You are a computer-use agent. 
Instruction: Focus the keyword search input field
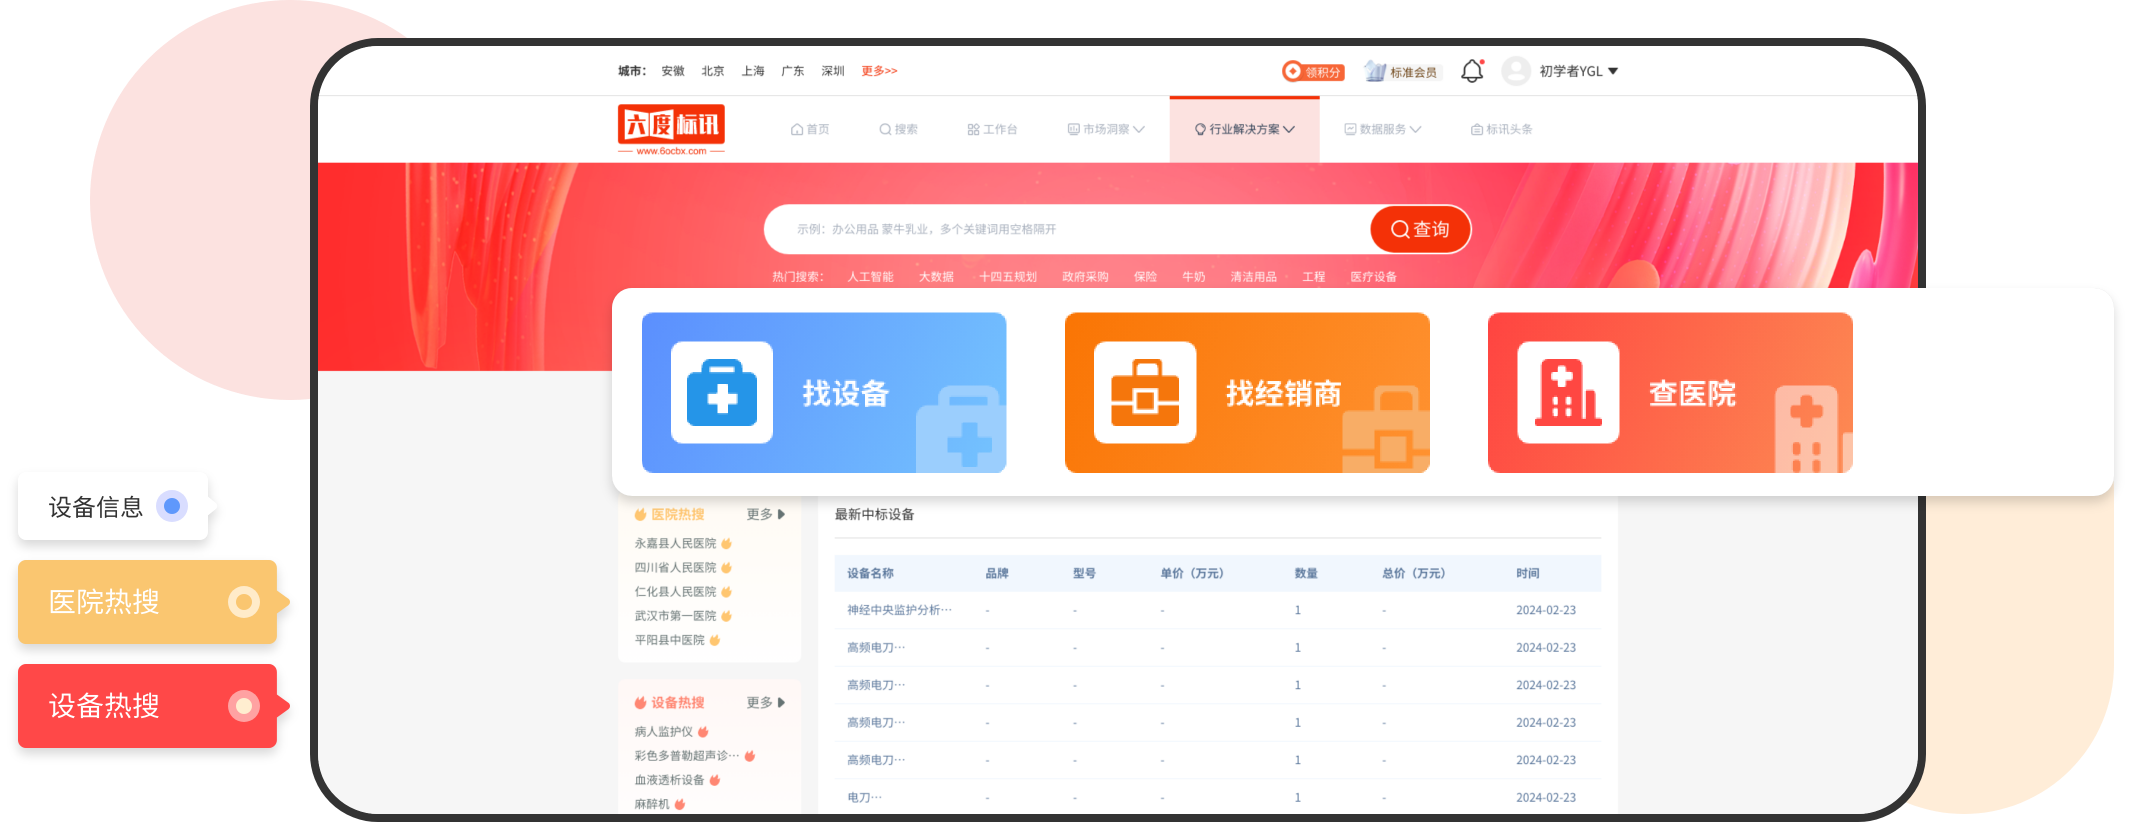click(1067, 229)
